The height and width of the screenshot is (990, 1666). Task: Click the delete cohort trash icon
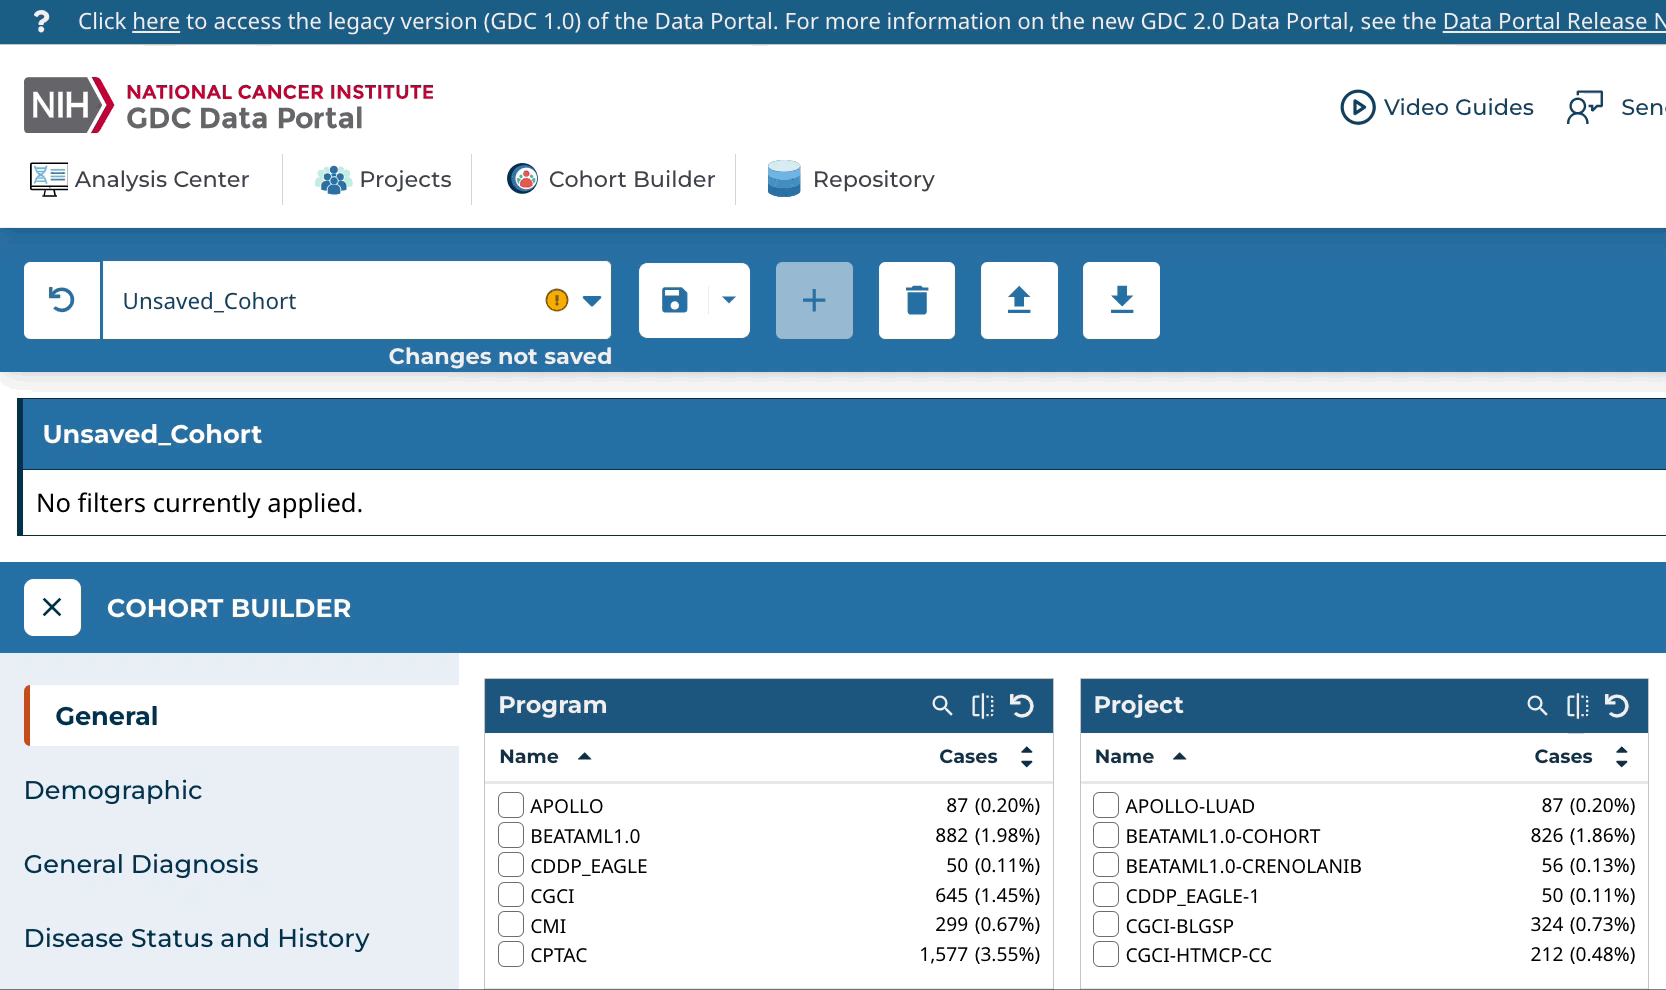[x=916, y=300]
